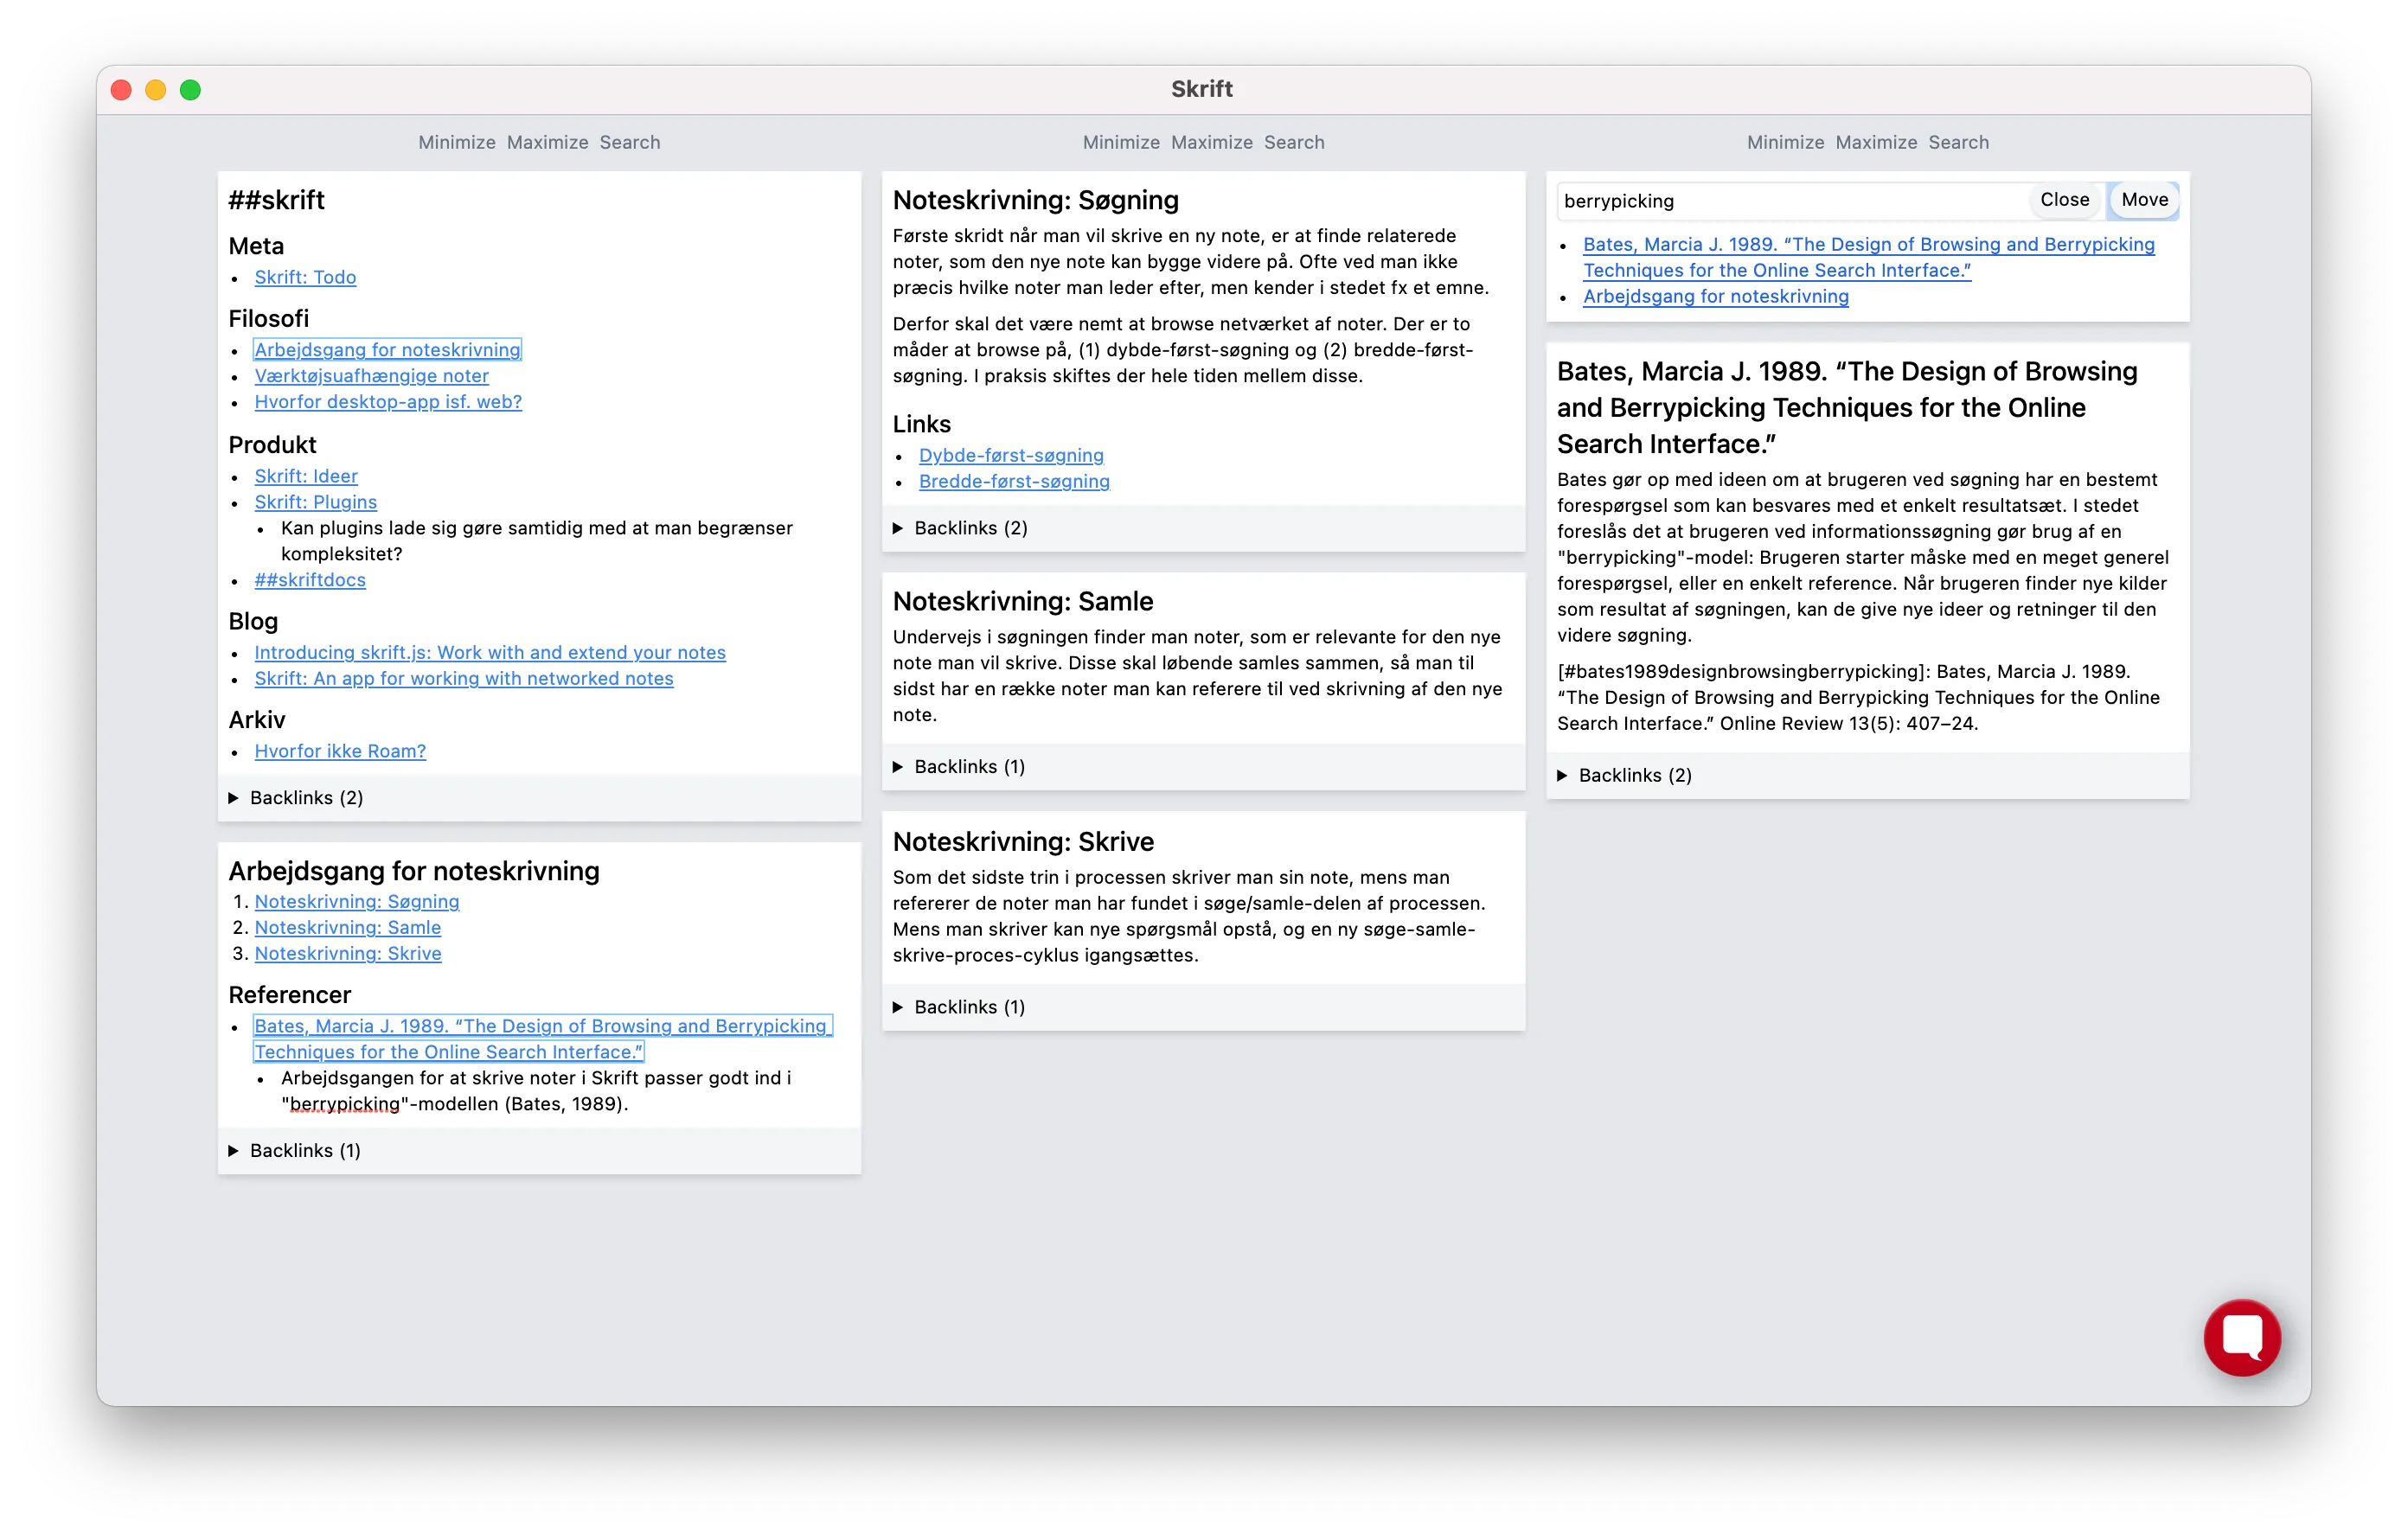Open the Dybde-først-søgning link
The image size is (2408, 1534).
[x=1010, y=455]
